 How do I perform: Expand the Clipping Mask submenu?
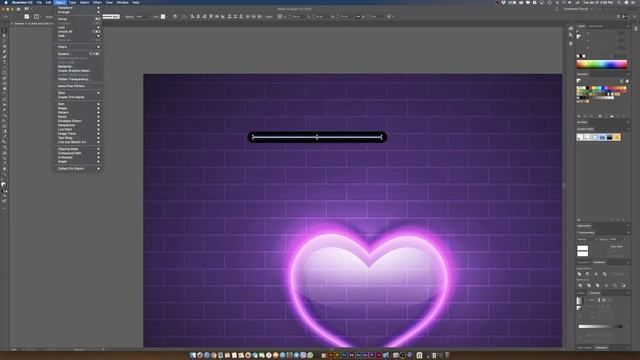pos(78,149)
